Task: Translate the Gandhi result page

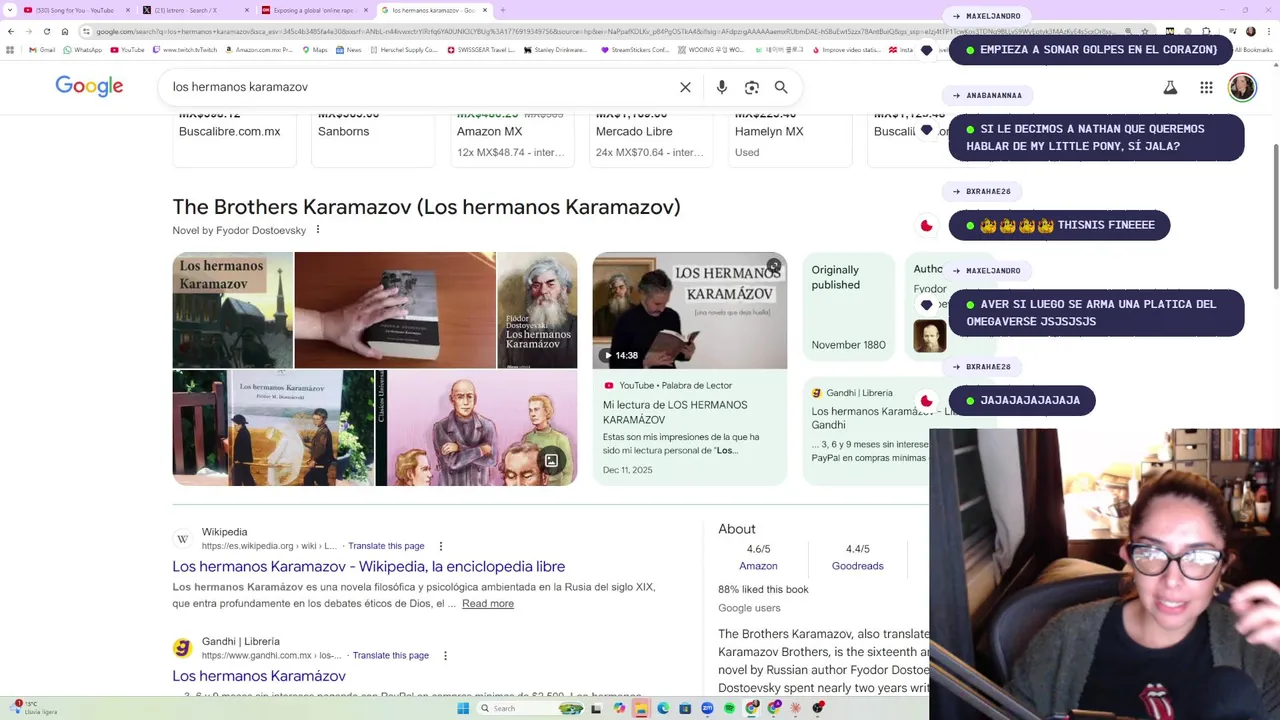Action: pos(391,655)
